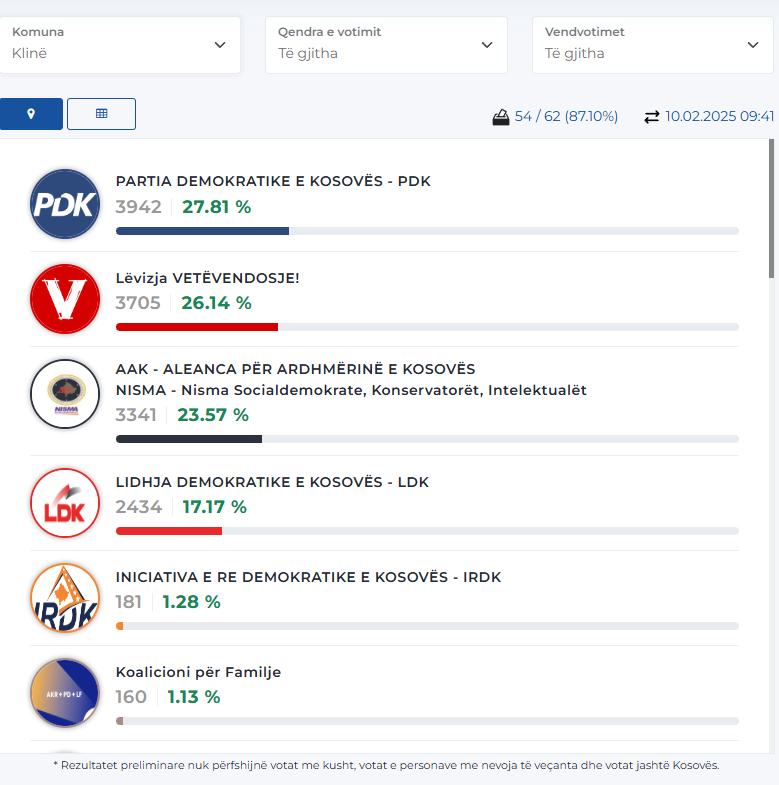Click the LDK red progress bar
779x785 pixels.
[169, 531]
